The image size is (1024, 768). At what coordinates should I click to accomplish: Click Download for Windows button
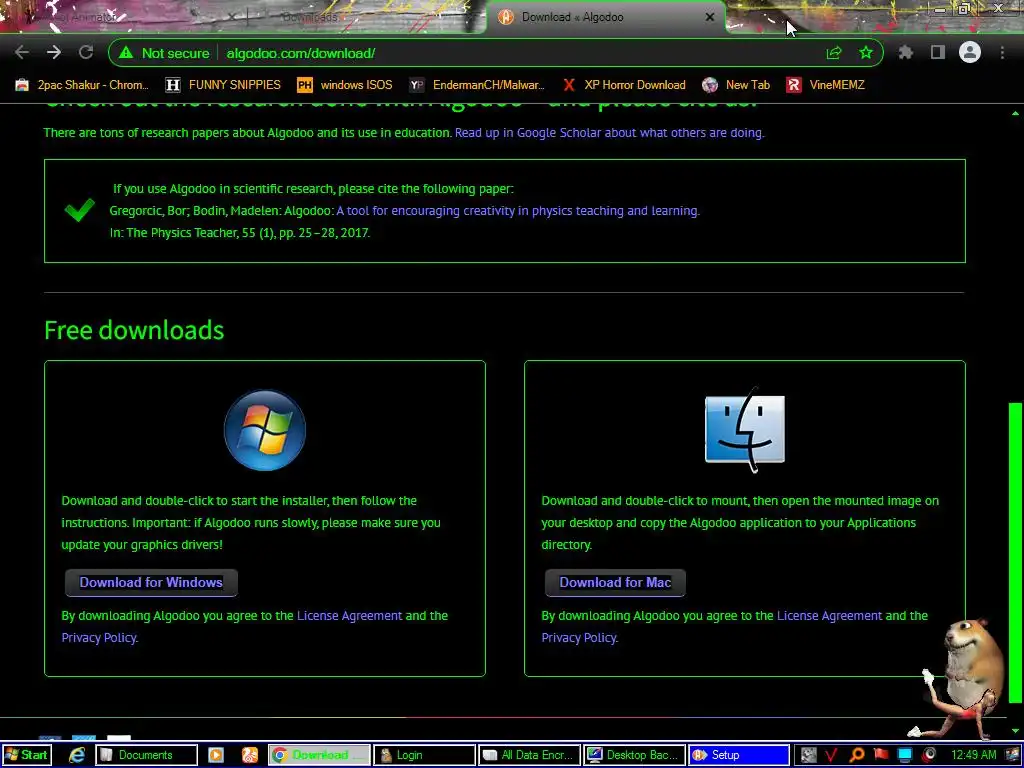151,583
